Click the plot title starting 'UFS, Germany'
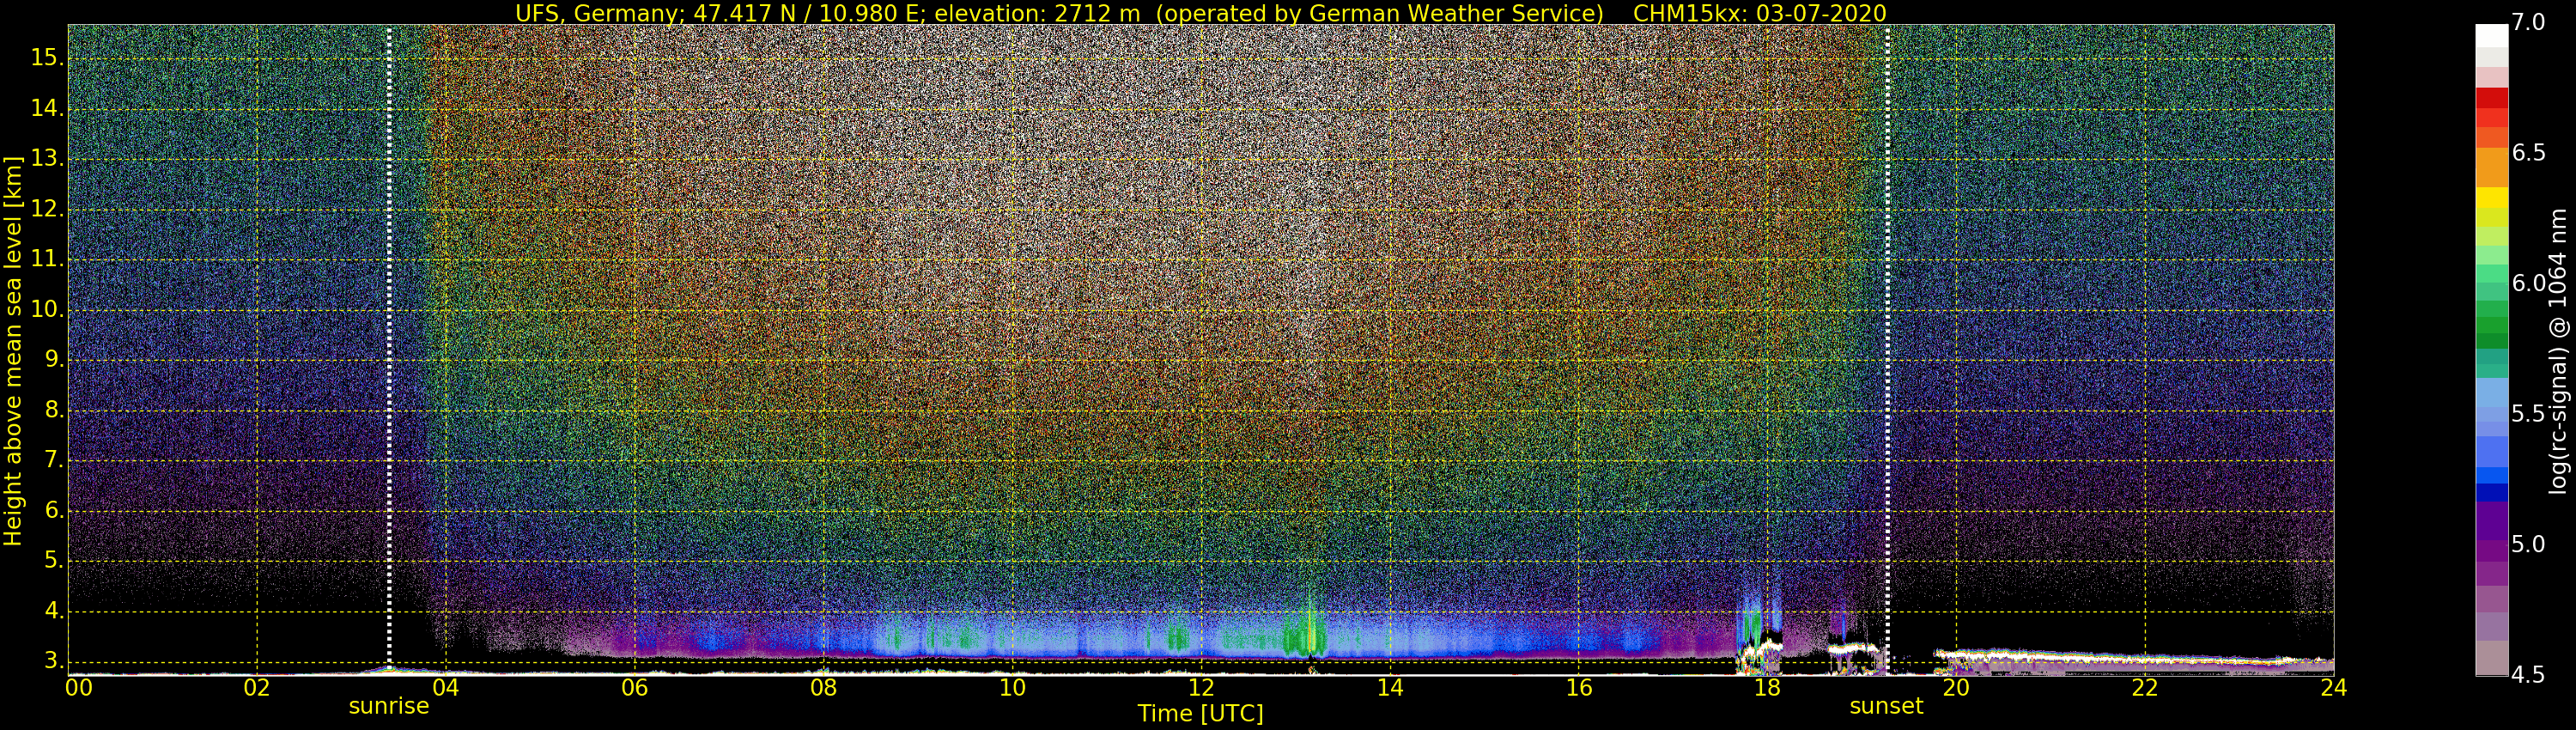This screenshot has height=730, width=2576. 1200,13
